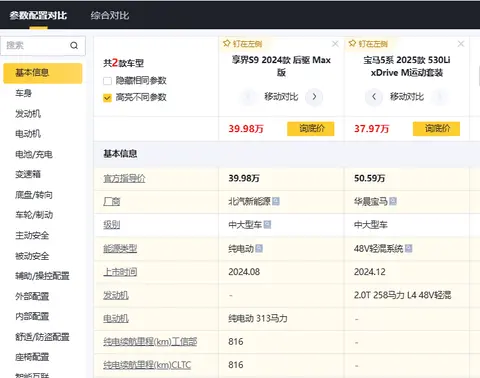
Task: Click the 上市时间 parameter link
Action: pos(120,272)
